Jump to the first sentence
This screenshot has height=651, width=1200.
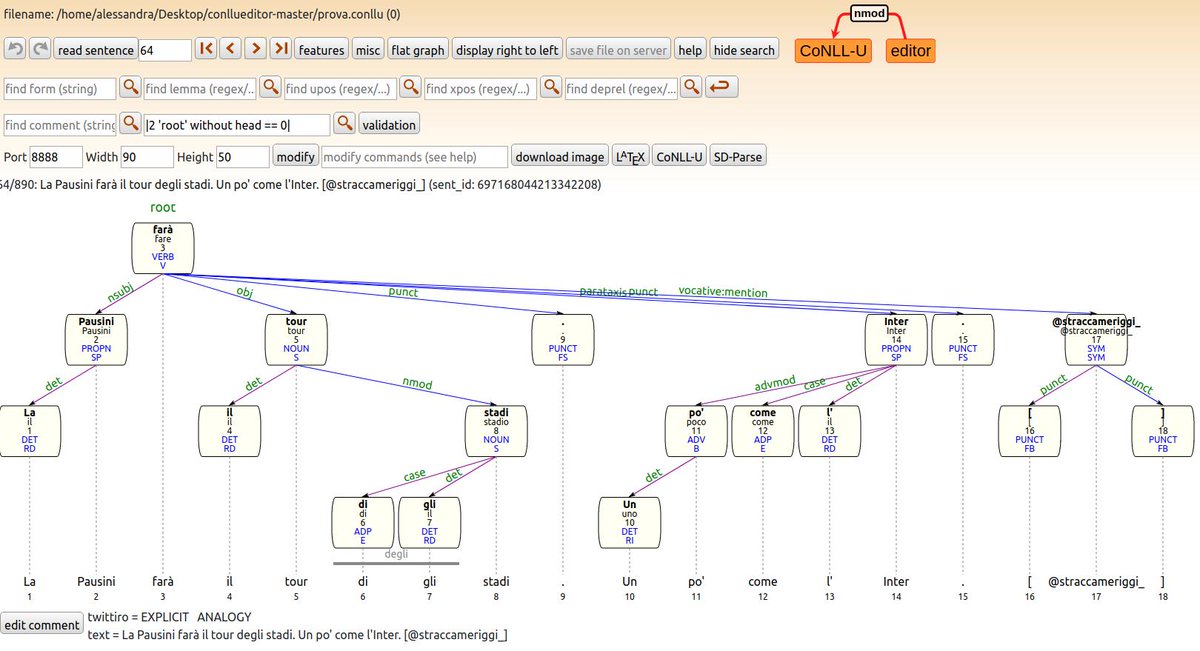point(207,47)
